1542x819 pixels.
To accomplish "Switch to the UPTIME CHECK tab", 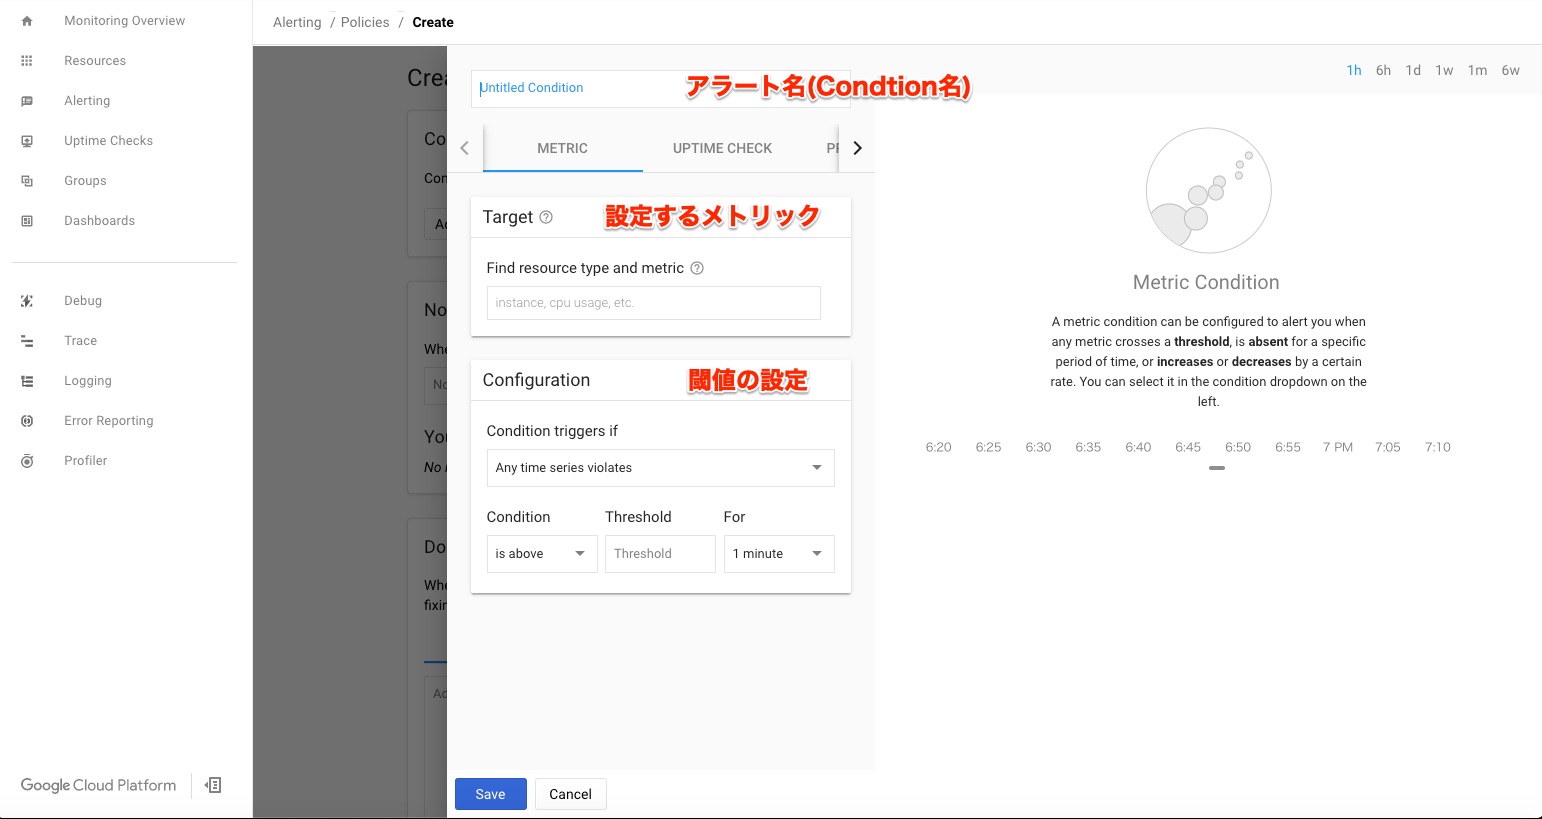I will [x=721, y=147].
